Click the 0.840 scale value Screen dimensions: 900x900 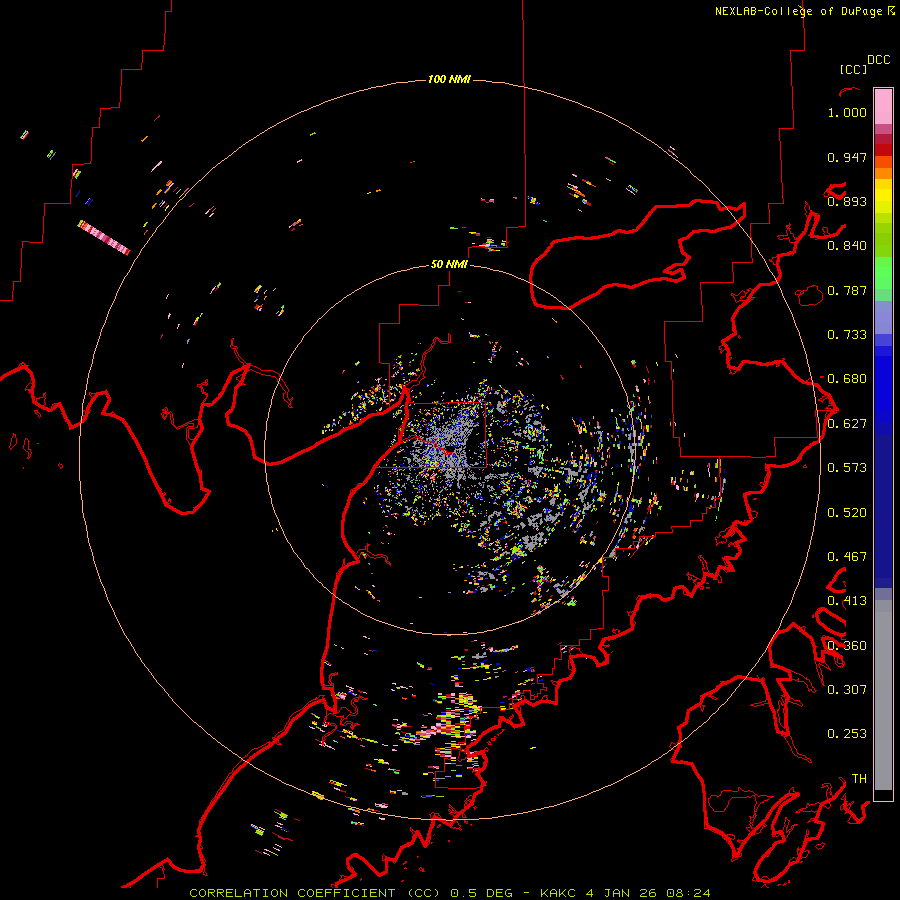[x=847, y=246]
